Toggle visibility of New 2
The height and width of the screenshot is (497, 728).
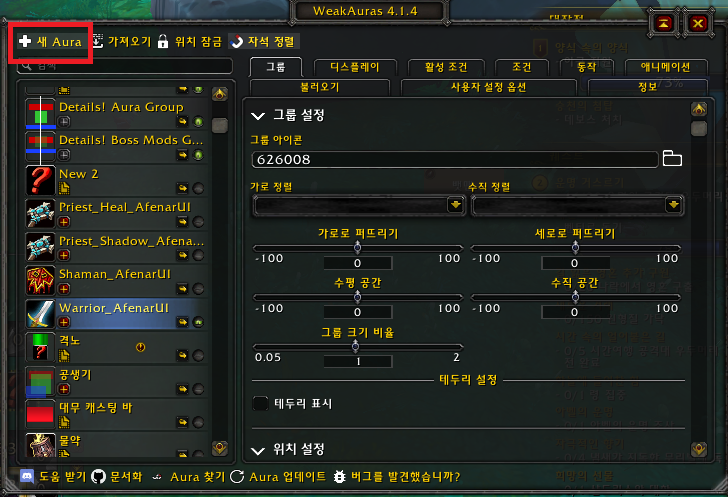198,188
